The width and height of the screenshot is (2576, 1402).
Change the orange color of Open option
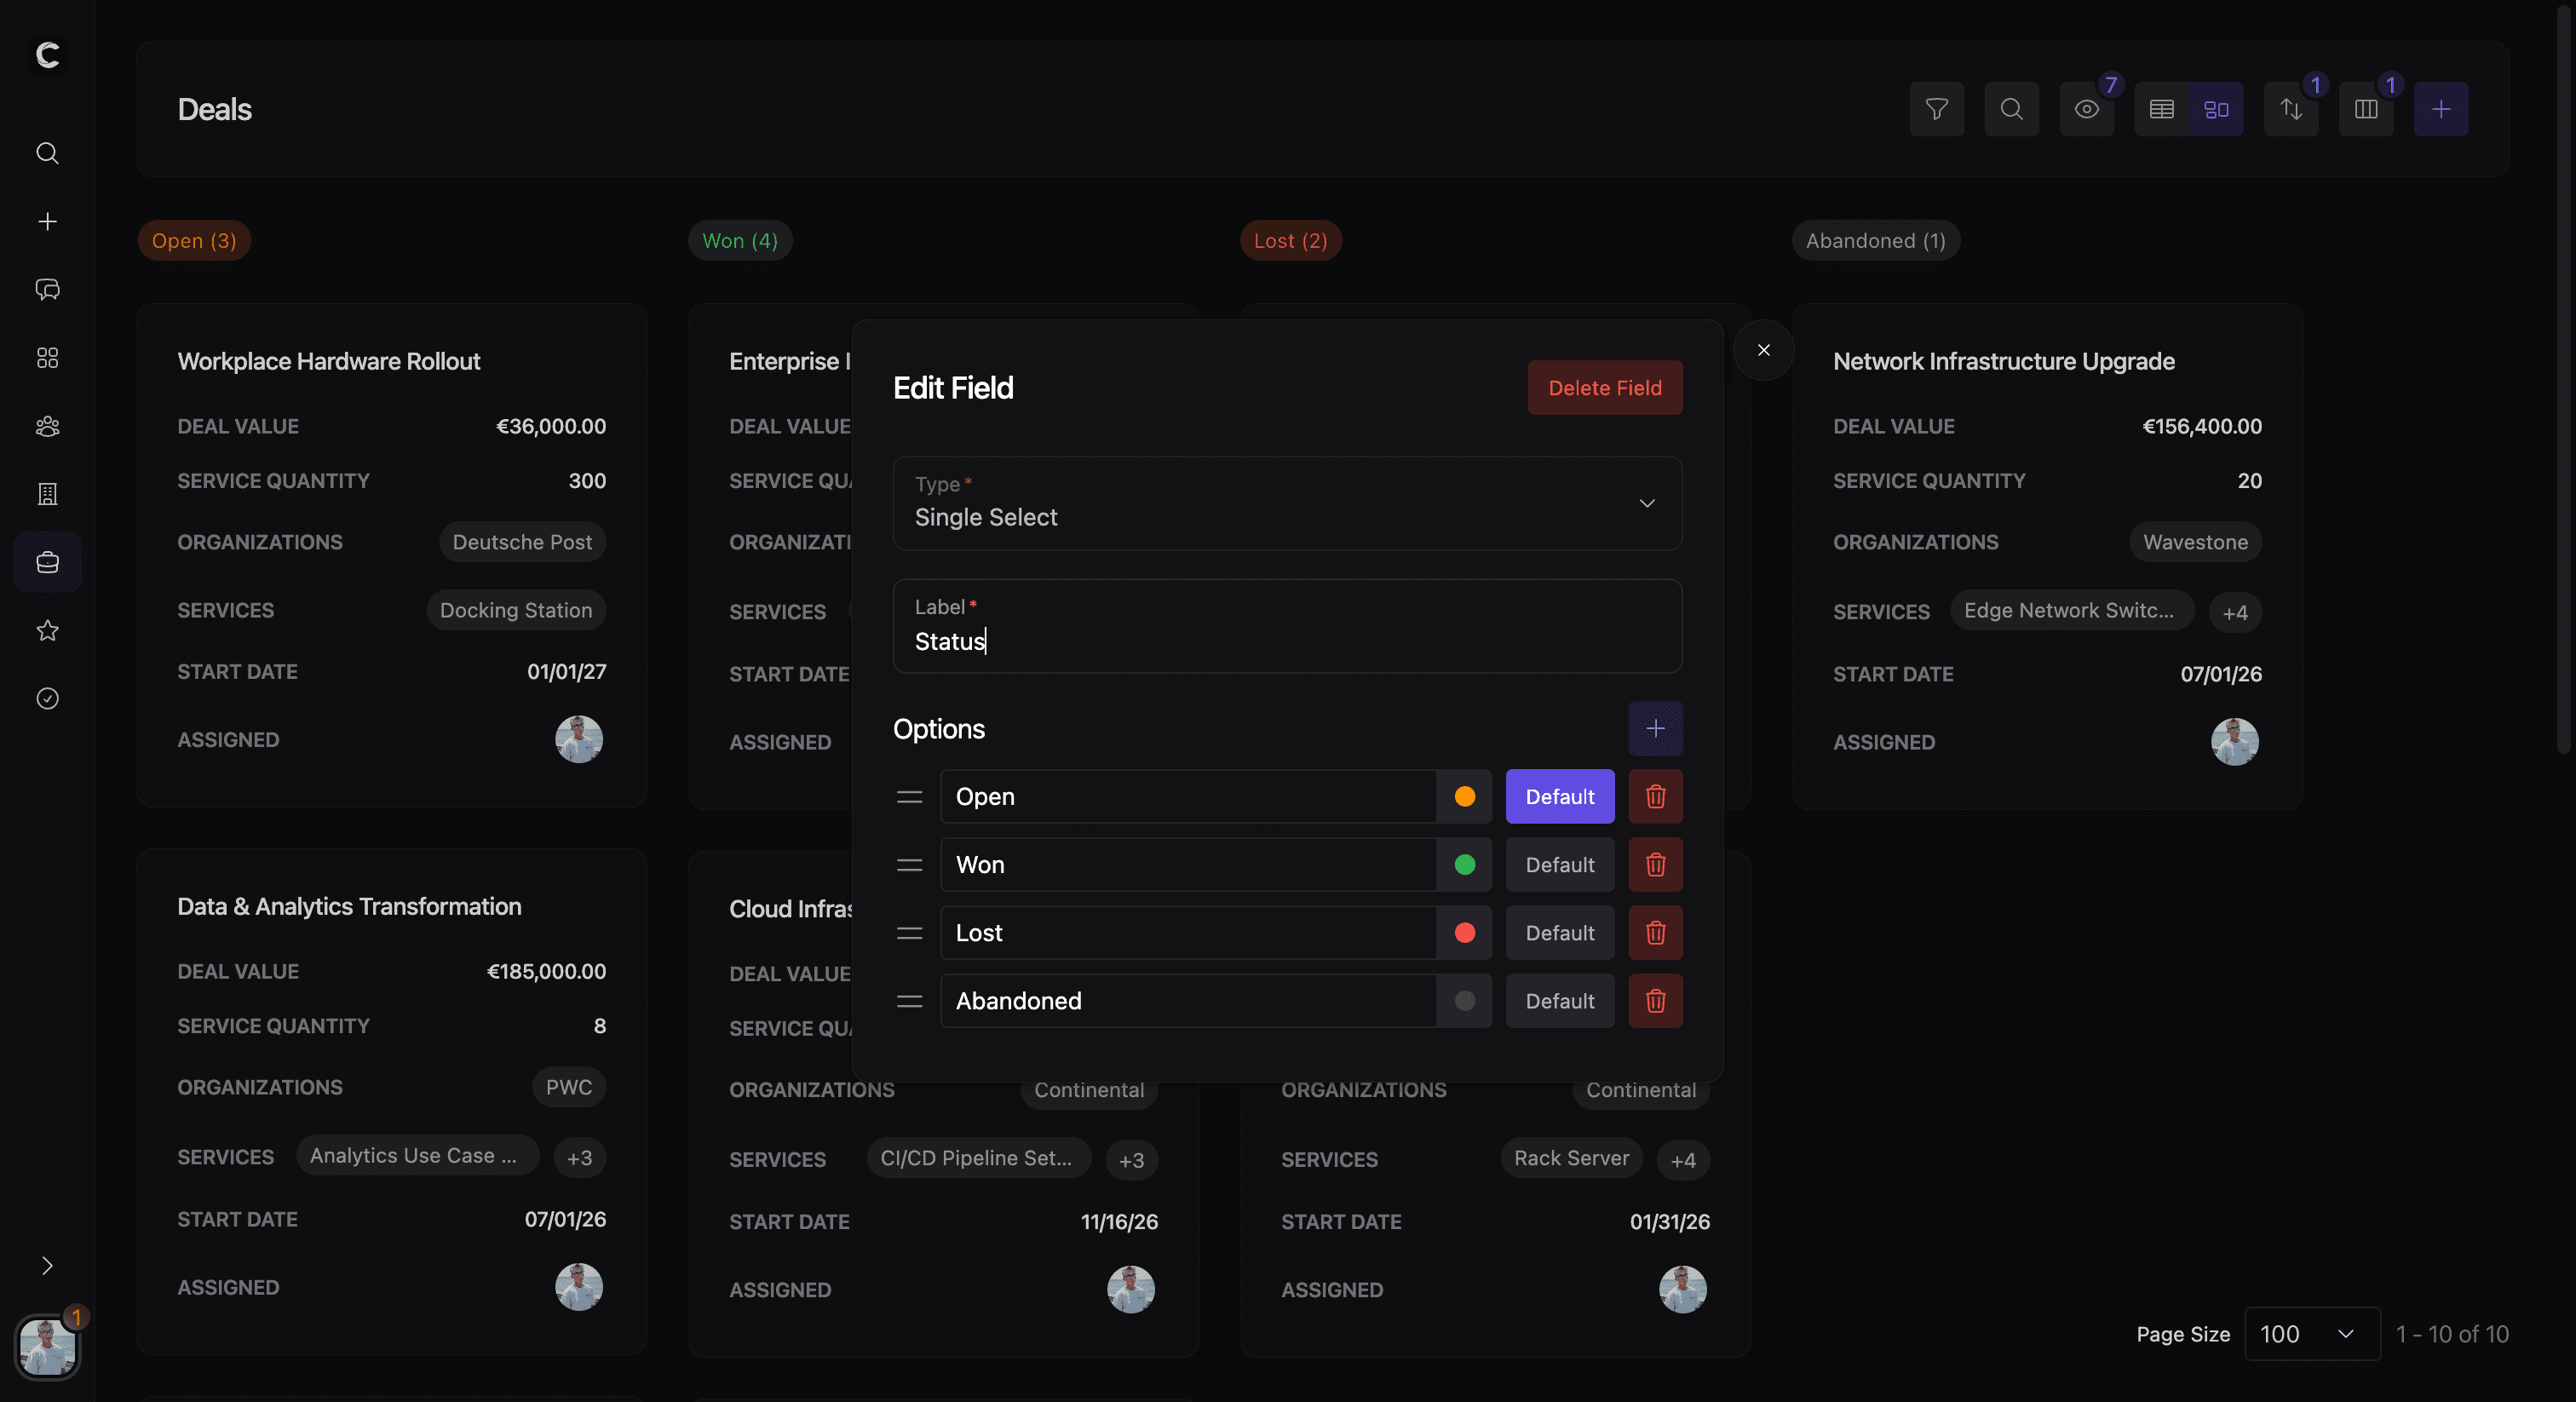(x=1464, y=797)
